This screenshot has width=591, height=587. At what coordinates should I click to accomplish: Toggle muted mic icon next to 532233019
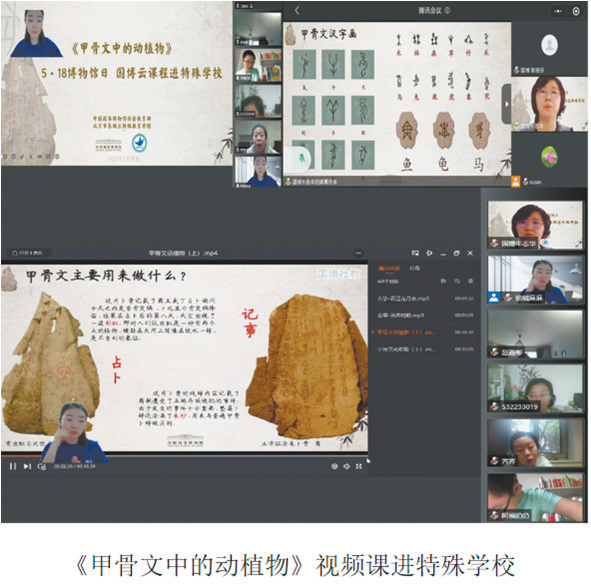tap(494, 407)
